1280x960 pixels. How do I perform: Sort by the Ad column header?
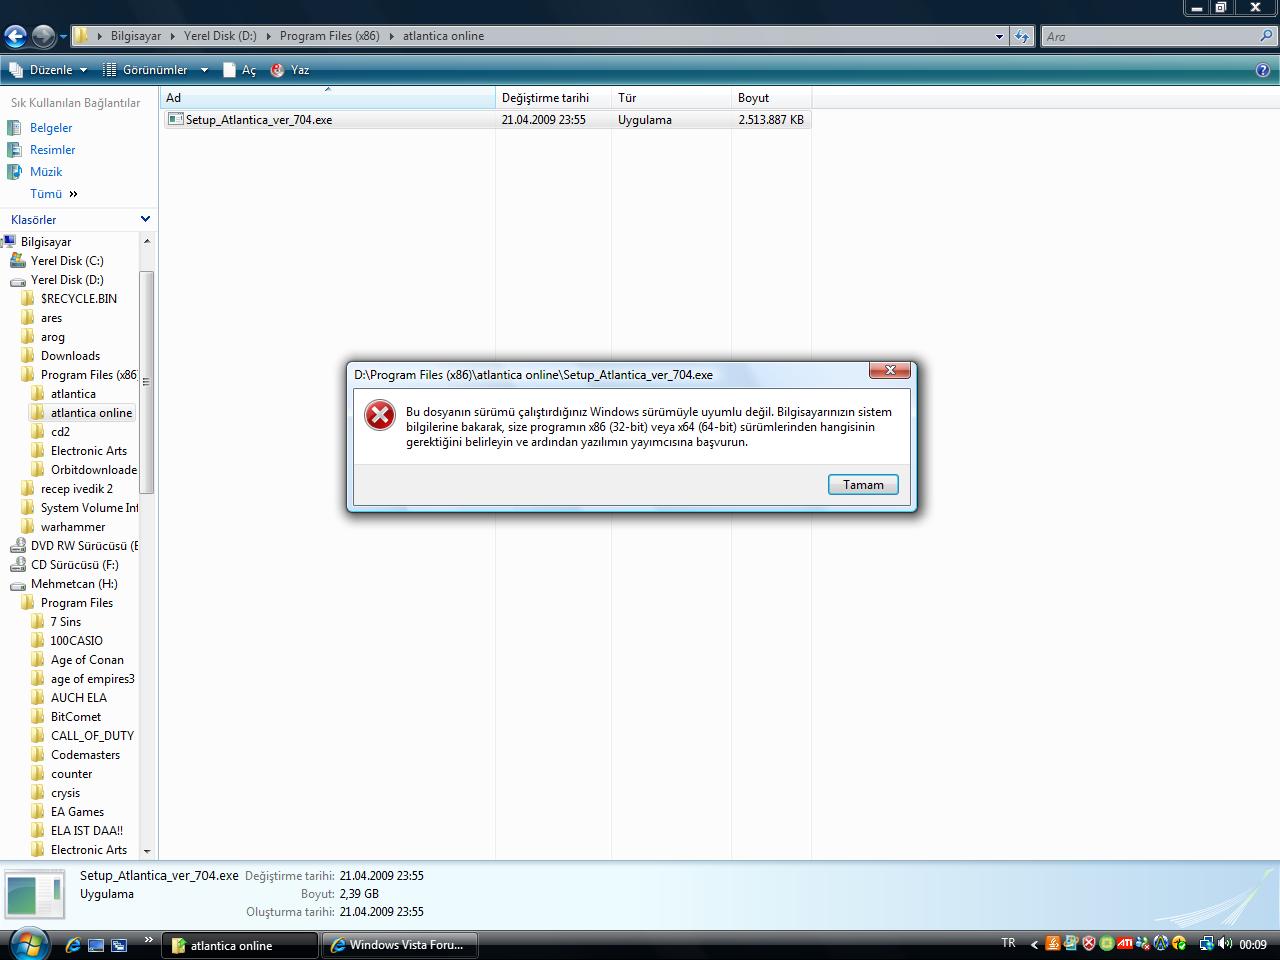pos(328,98)
